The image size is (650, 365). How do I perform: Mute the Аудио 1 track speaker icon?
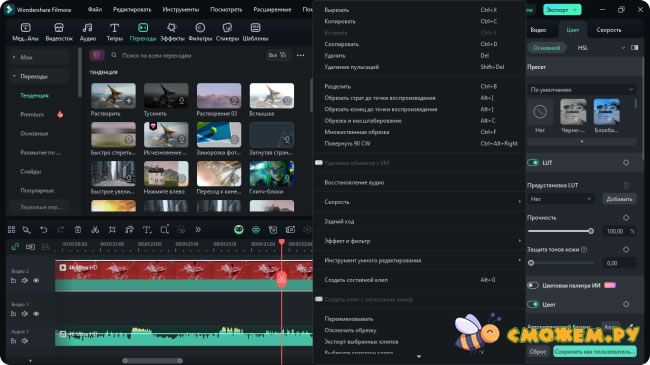click(x=25, y=341)
